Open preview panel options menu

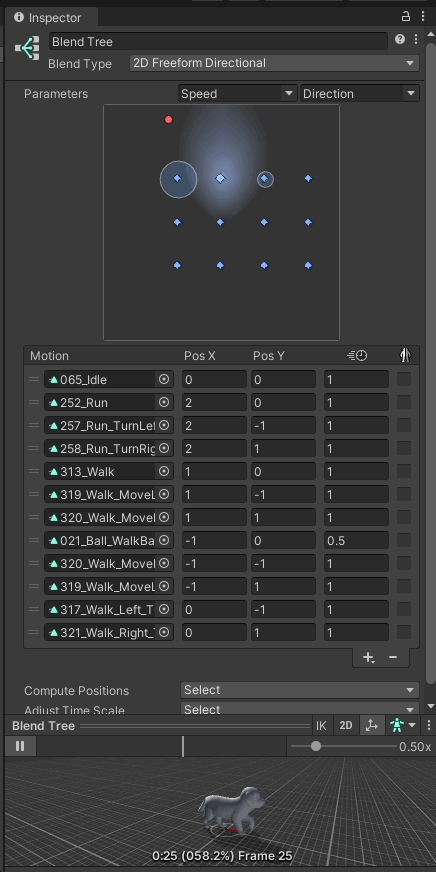pos(428,725)
